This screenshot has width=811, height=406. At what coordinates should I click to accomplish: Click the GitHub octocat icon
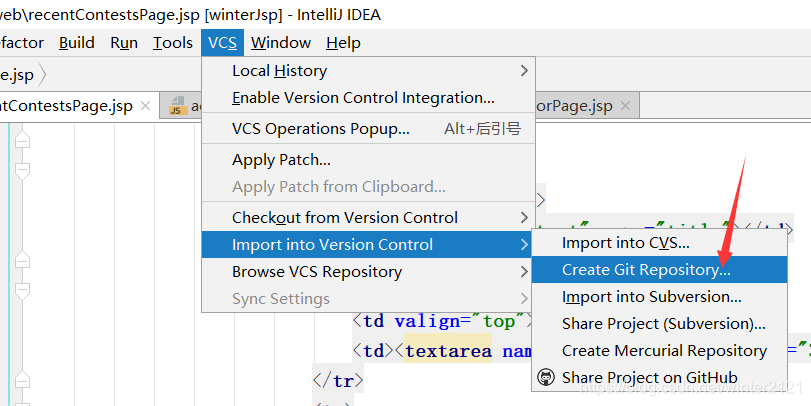tap(546, 378)
